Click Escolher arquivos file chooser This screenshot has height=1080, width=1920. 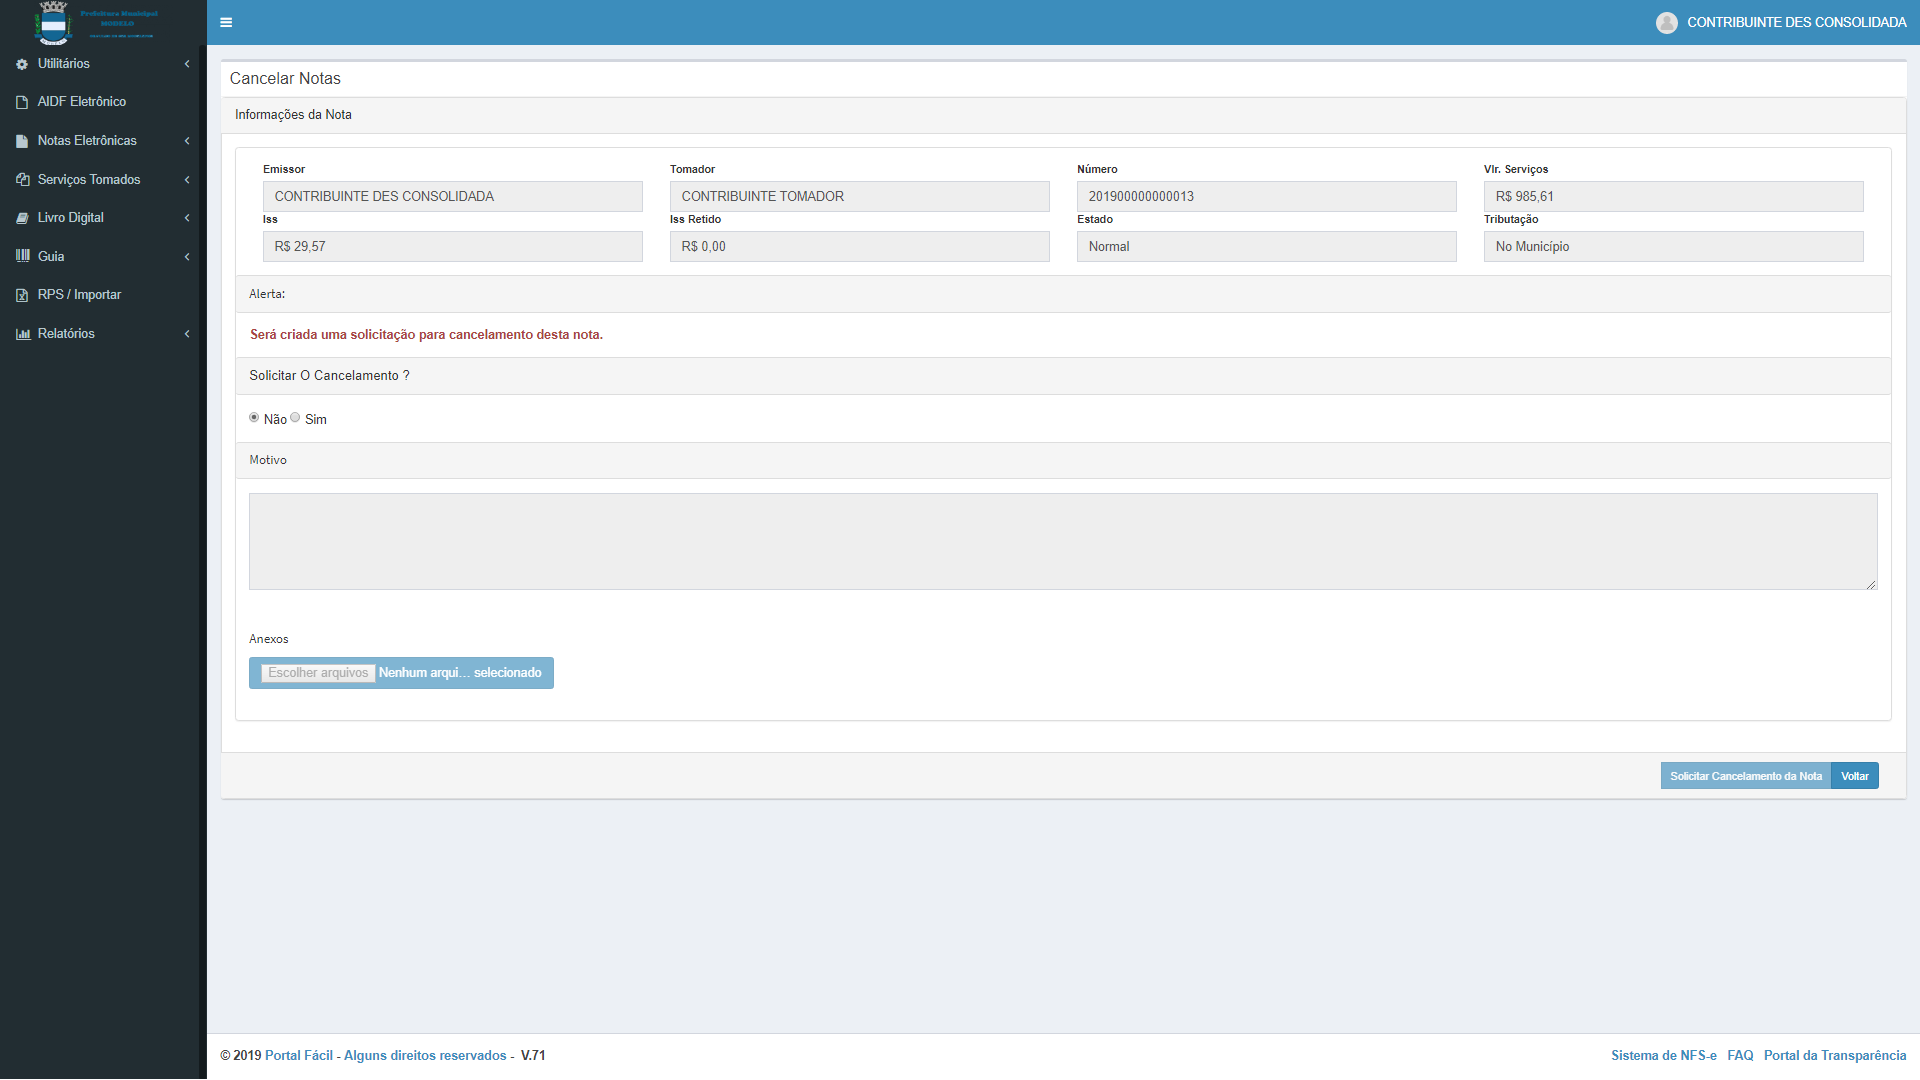(x=318, y=673)
